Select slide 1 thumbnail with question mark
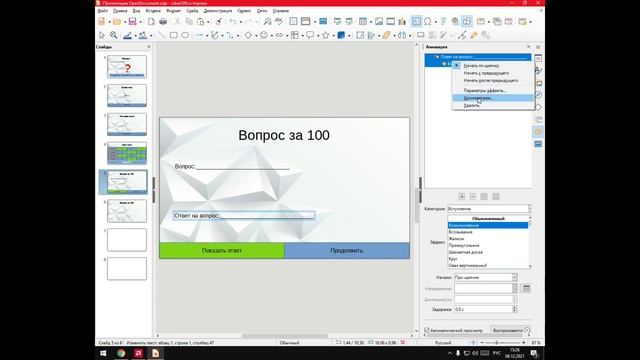The height and width of the screenshot is (360, 640). (x=127, y=67)
